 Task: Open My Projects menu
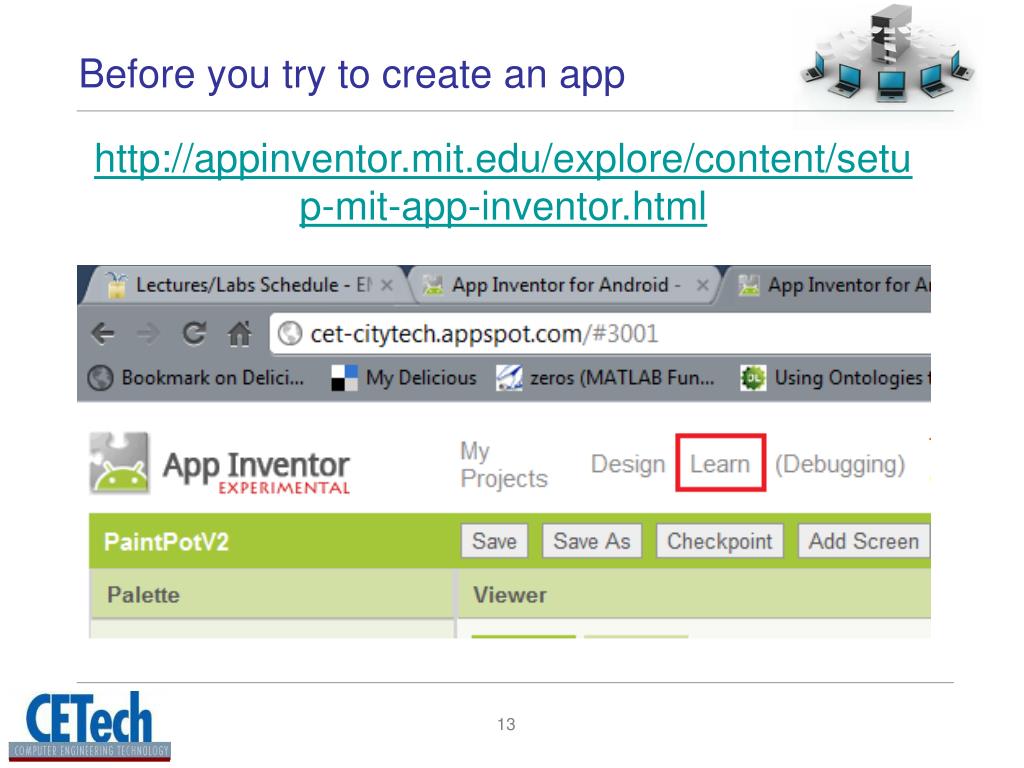(x=504, y=464)
